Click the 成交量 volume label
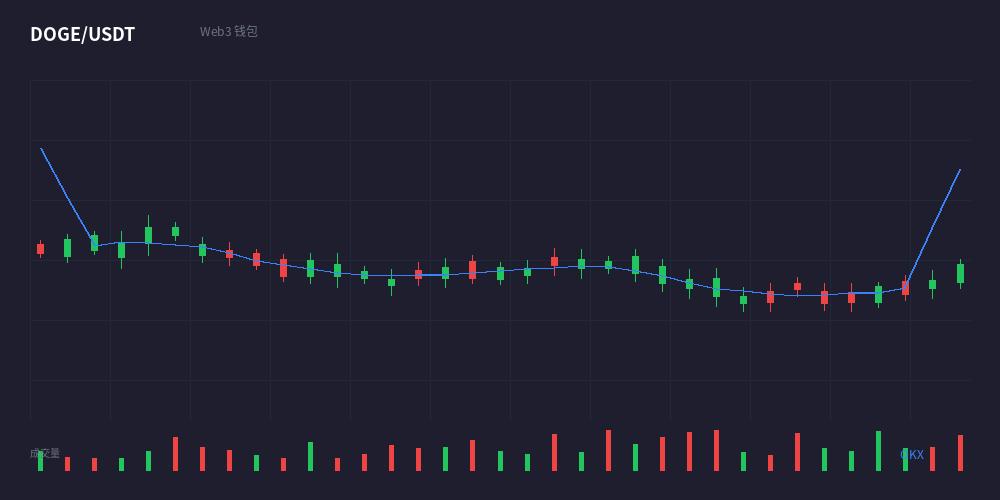Image resolution: width=1000 pixels, height=500 pixels. click(45, 453)
